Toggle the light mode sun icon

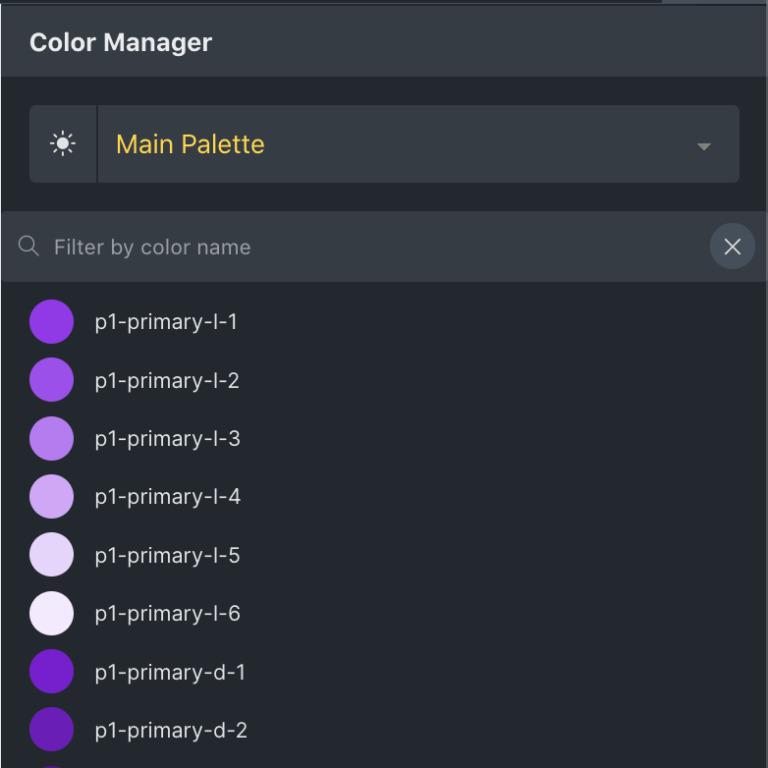pyautogui.click(x=63, y=144)
